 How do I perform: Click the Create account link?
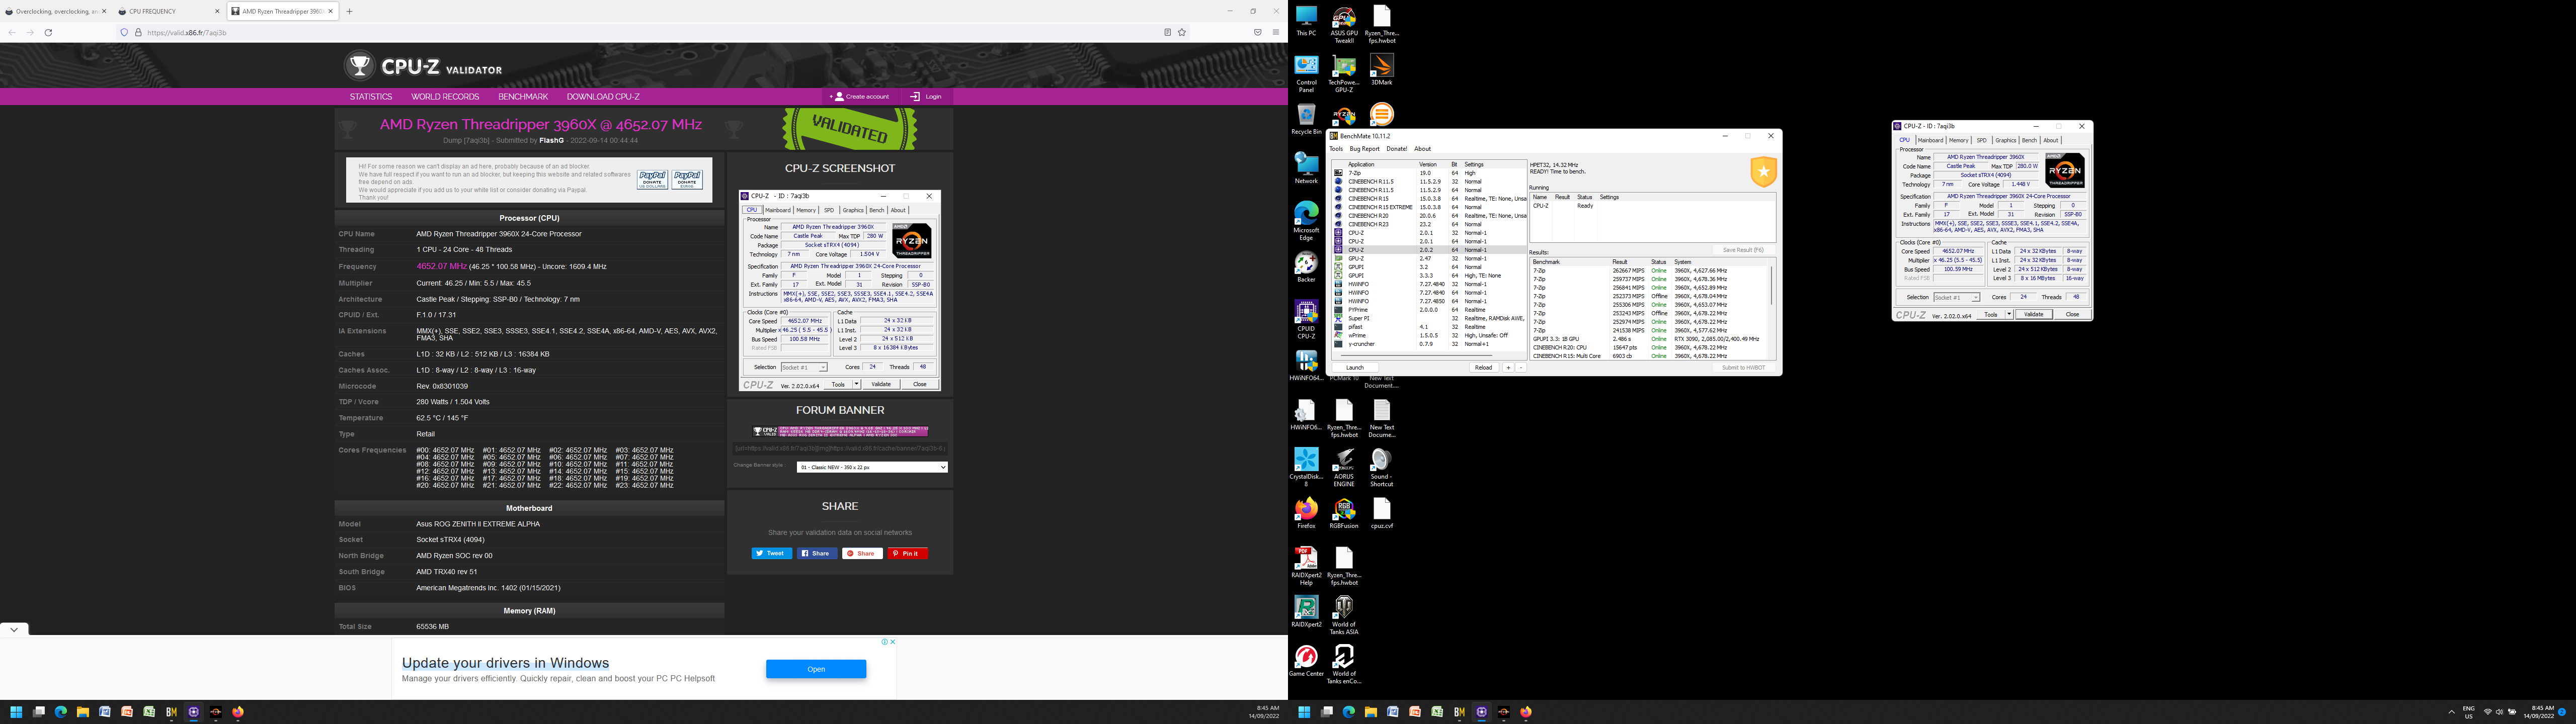pos(861,97)
